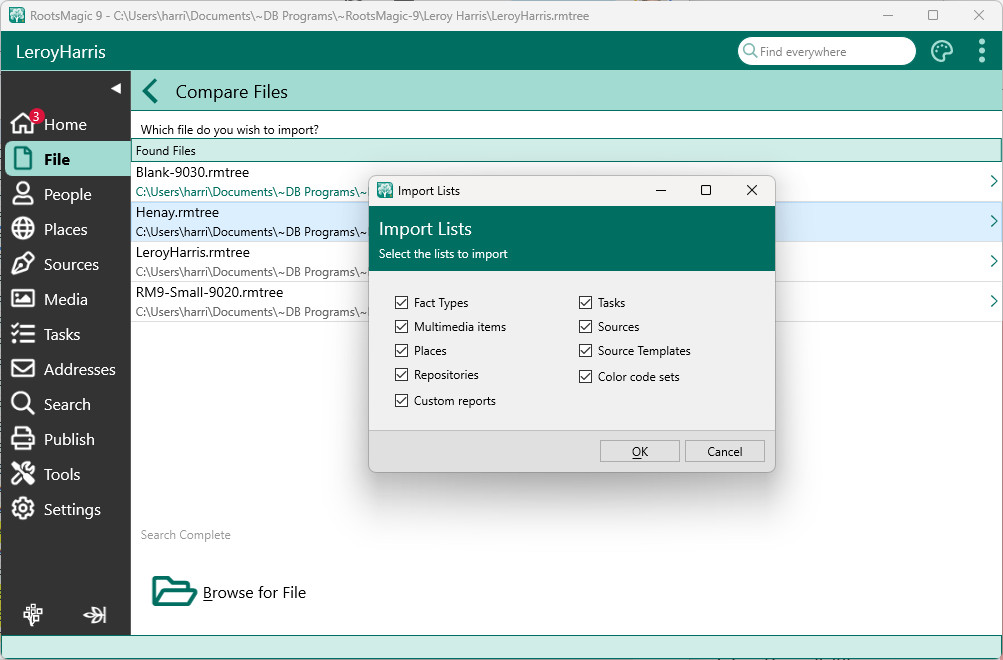The image size is (1003, 660).
Task: Uncheck the Multimedia items checkbox
Action: (402, 327)
